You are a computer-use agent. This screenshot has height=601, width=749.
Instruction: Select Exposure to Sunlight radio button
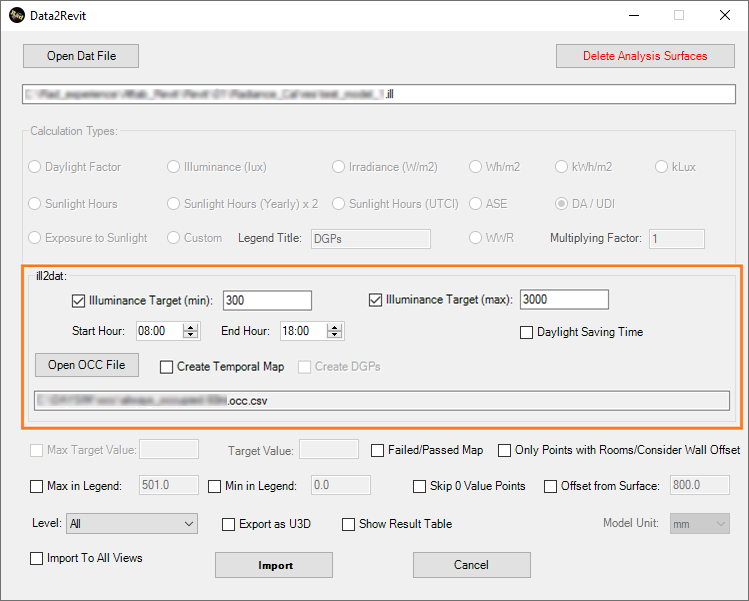[x=34, y=237]
